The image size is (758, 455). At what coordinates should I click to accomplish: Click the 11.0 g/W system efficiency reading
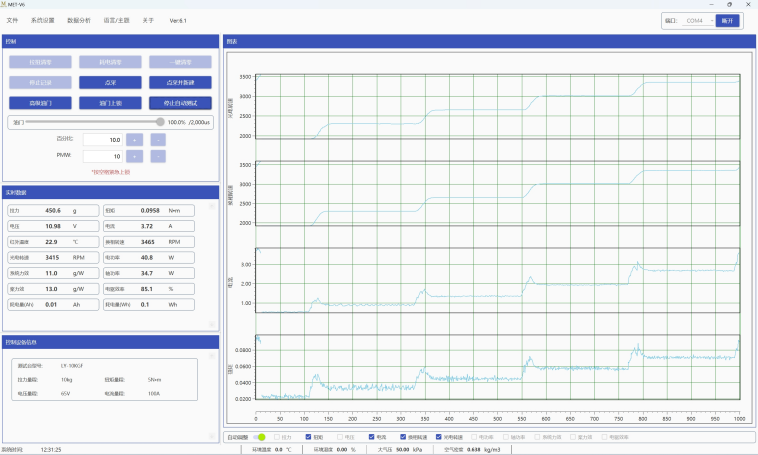click(53, 273)
